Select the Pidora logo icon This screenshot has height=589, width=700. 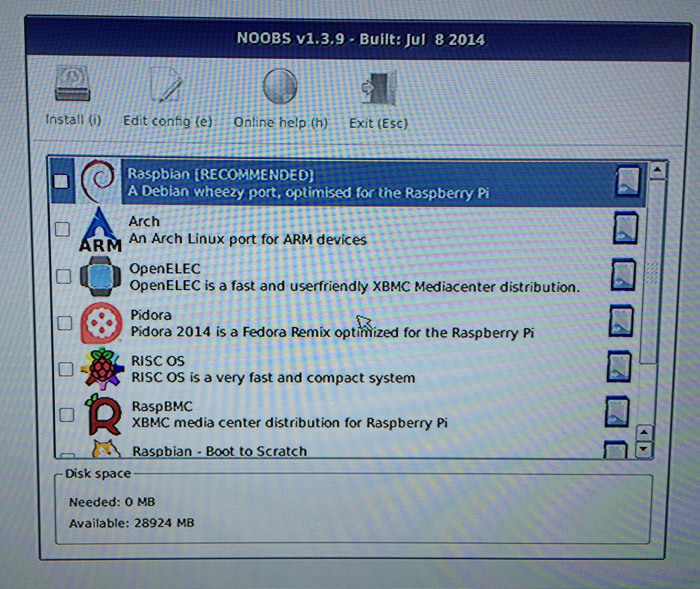click(101, 323)
